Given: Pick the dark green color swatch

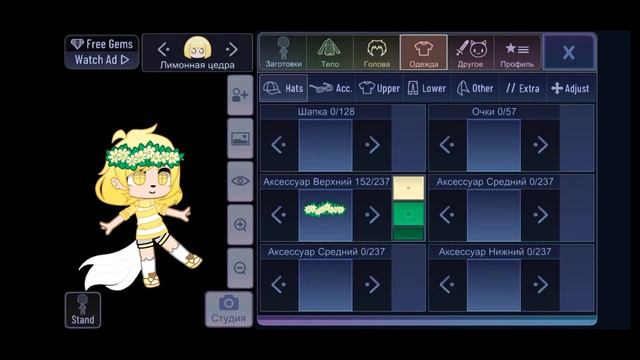Looking at the screenshot, I should coord(408,234).
